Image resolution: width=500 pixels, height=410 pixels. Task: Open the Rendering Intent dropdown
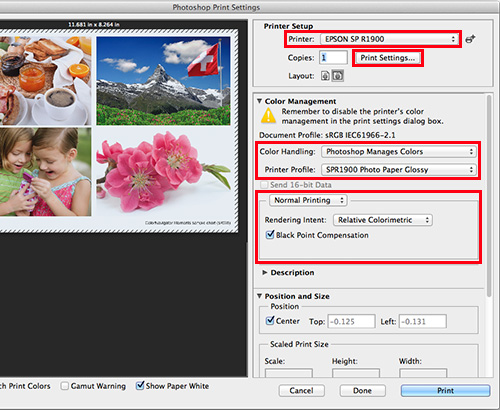pos(383,220)
